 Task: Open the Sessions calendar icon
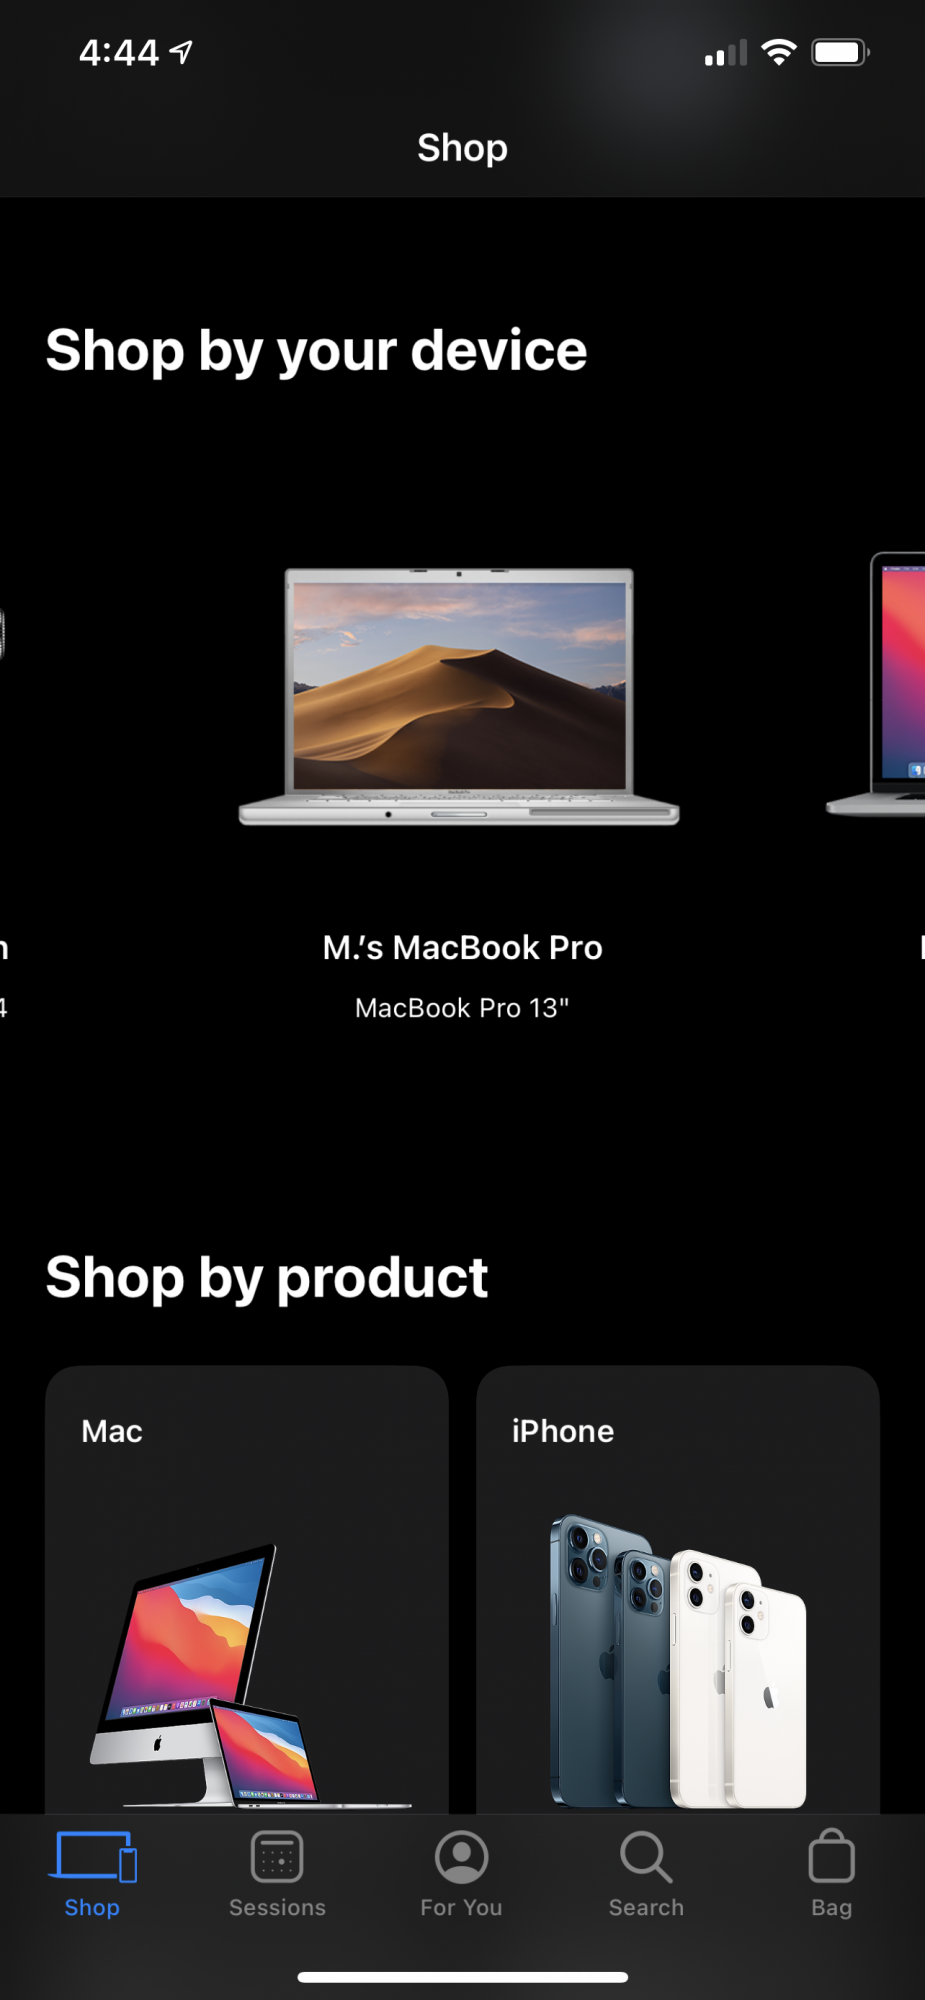click(x=277, y=1857)
